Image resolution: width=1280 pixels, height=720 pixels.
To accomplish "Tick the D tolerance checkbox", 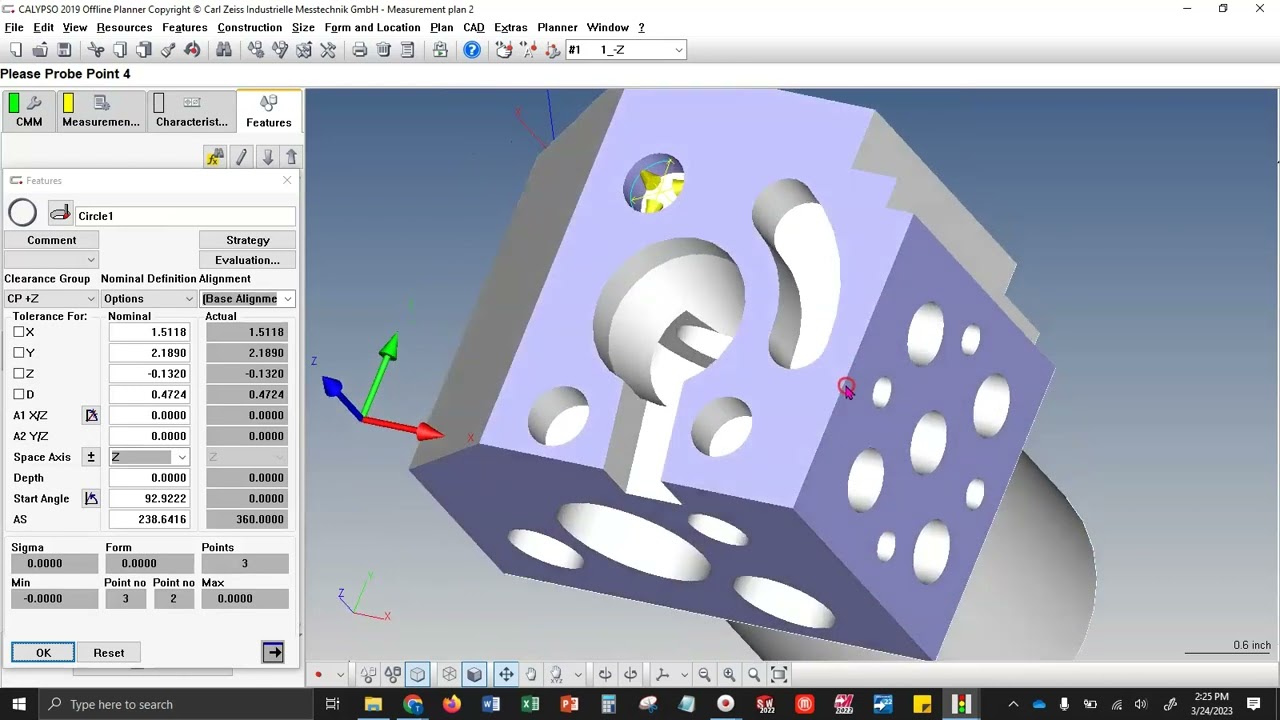I will (x=19, y=395).
